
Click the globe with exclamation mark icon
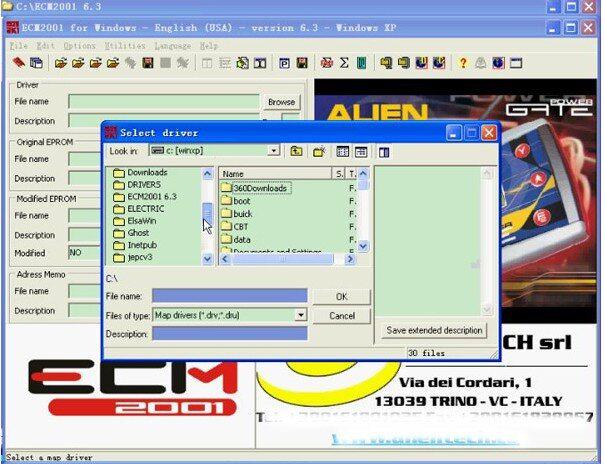click(x=421, y=63)
